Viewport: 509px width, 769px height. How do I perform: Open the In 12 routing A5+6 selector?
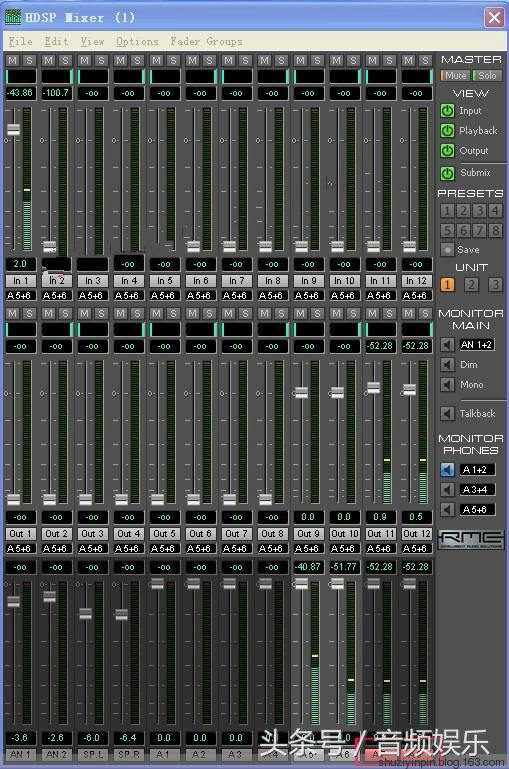[416, 296]
